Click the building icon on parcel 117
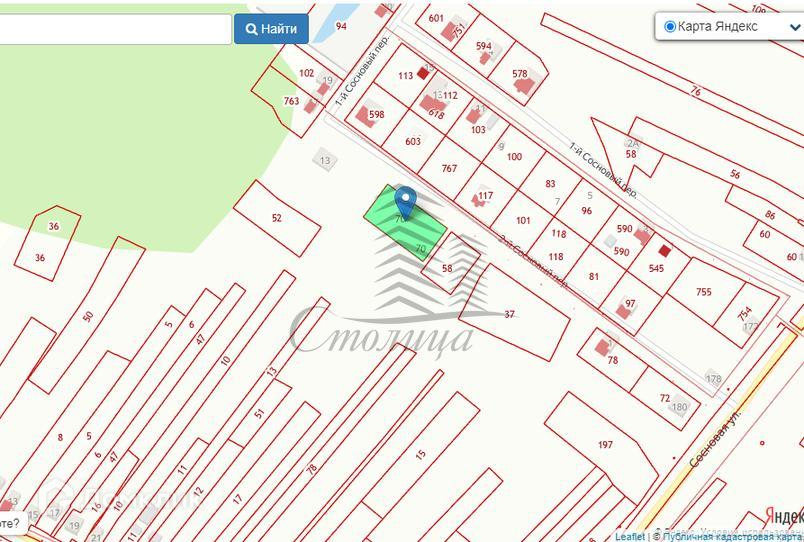Screen dimensions: 804x542 [x=479, y=199]
